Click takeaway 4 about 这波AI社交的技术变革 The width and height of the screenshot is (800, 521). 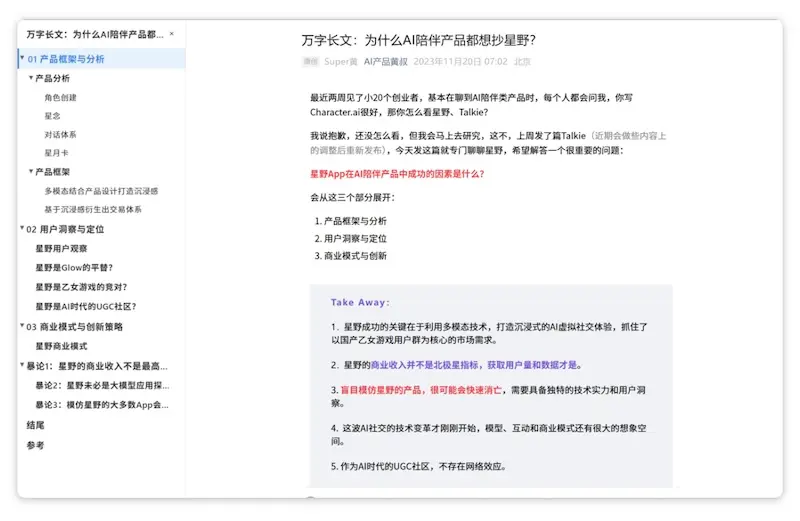coord(489,434)
